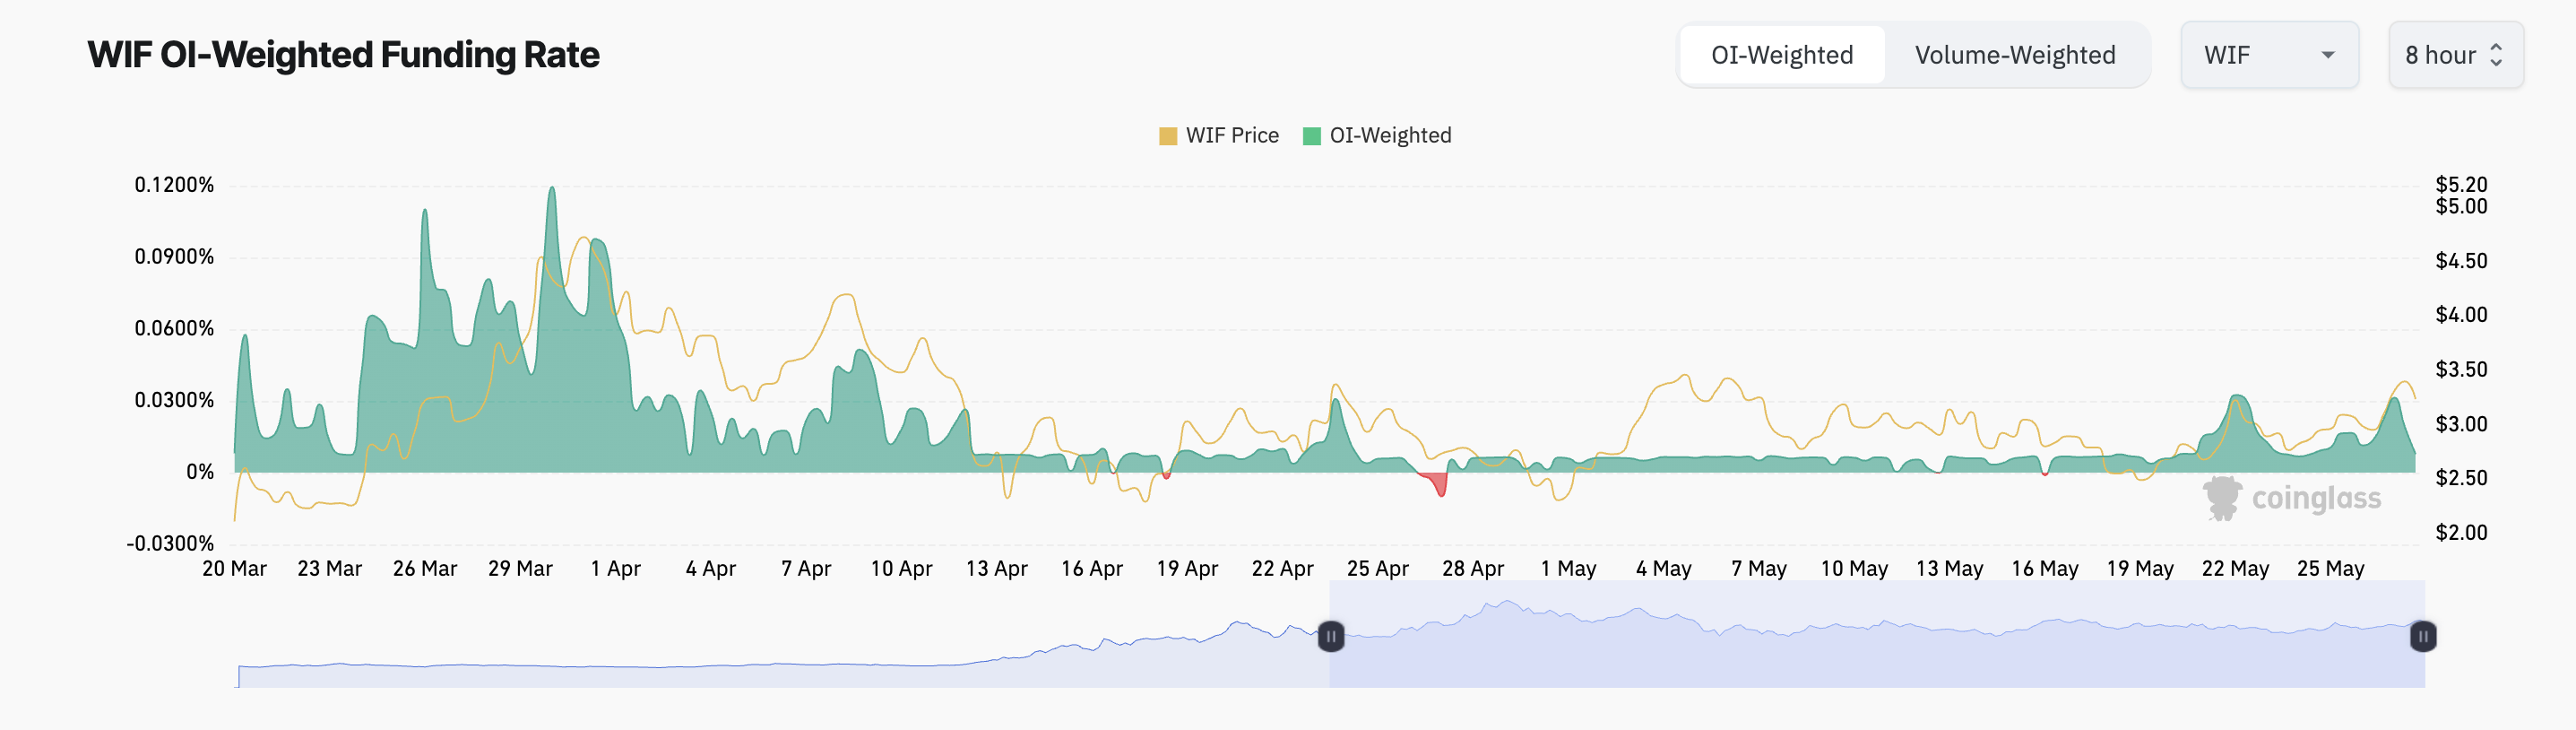The width and height of the screenshot is (2576, 730).
Task: Click the 19 May date label
Action: coord(2140,569)
